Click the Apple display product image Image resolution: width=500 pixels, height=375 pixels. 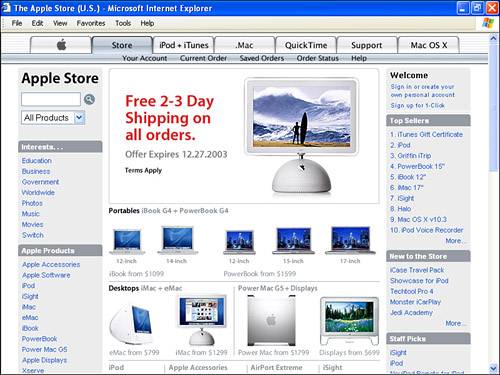[349, 321]
